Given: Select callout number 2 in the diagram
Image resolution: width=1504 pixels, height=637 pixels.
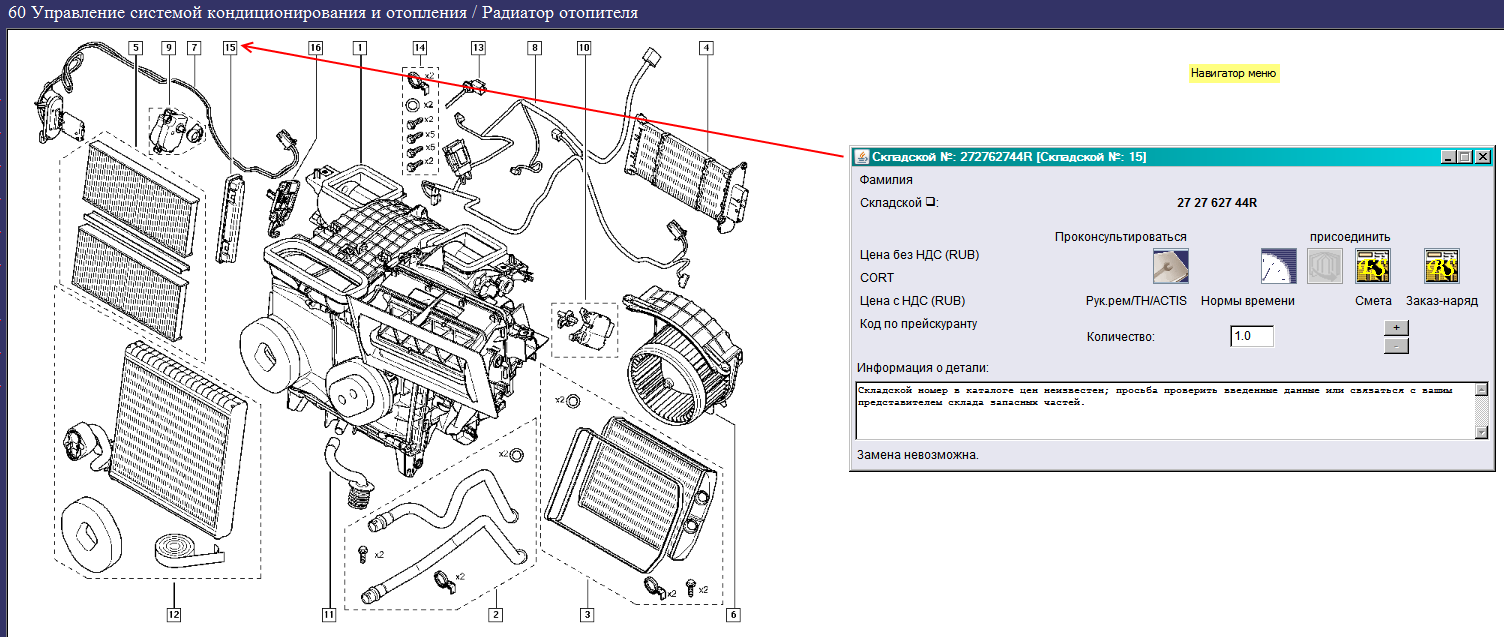Looking at the screenshot, I should point(494,615).
